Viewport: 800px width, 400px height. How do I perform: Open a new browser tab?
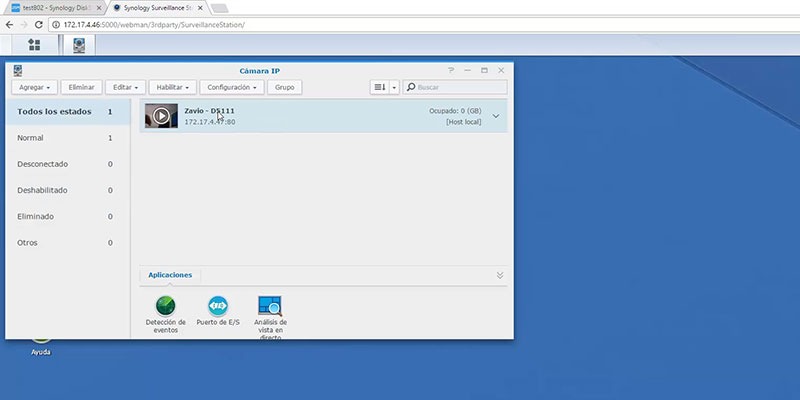pos(219,8)
